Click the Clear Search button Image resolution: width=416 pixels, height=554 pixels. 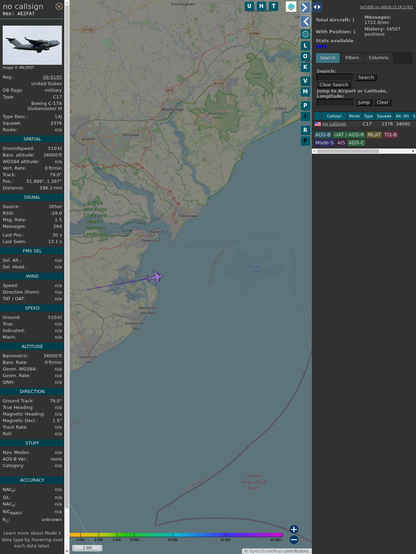[334, 84]
